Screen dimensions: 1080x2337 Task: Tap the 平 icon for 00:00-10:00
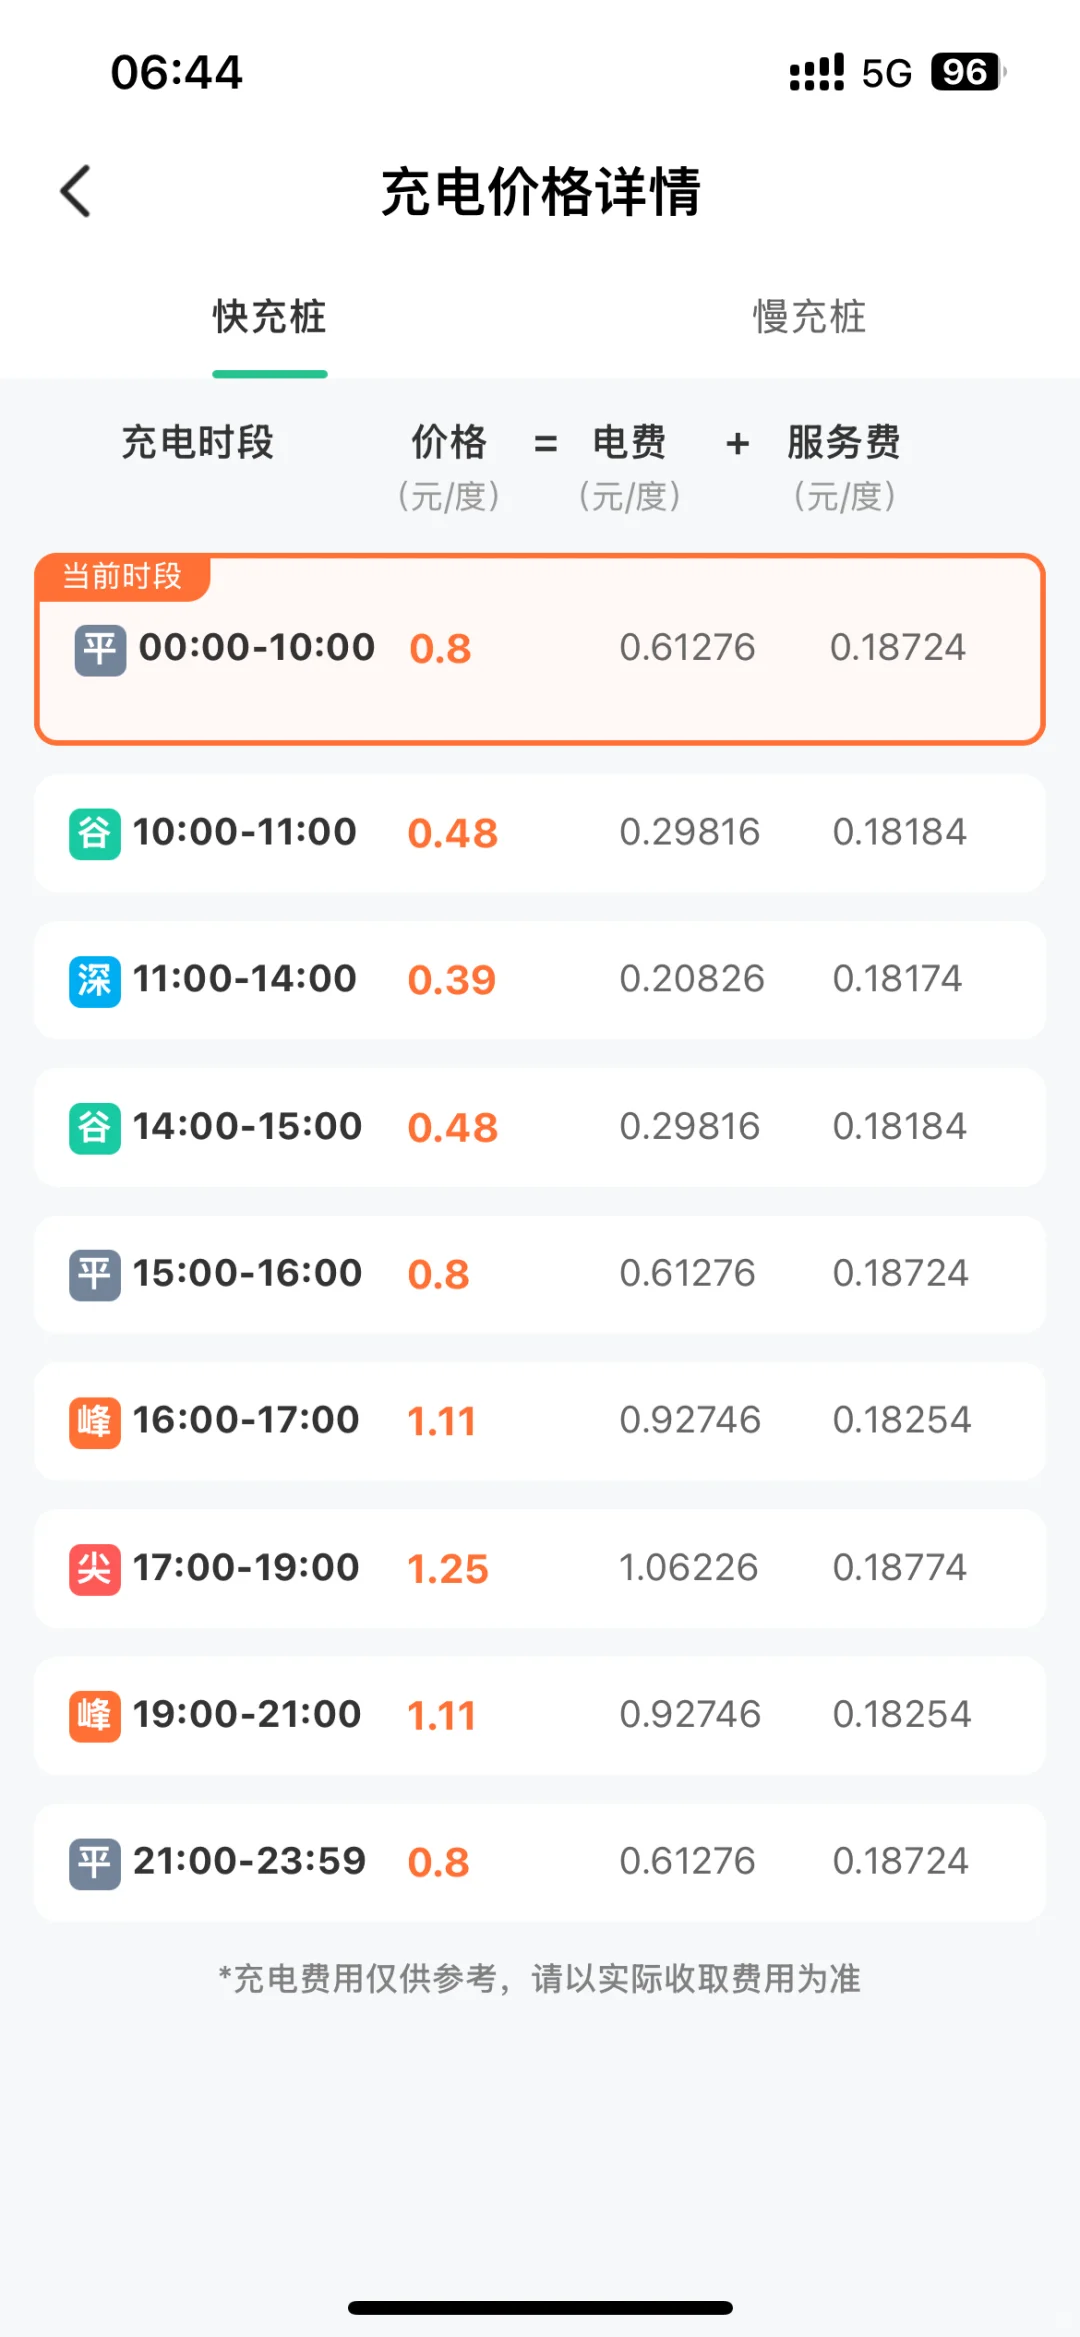100,649
